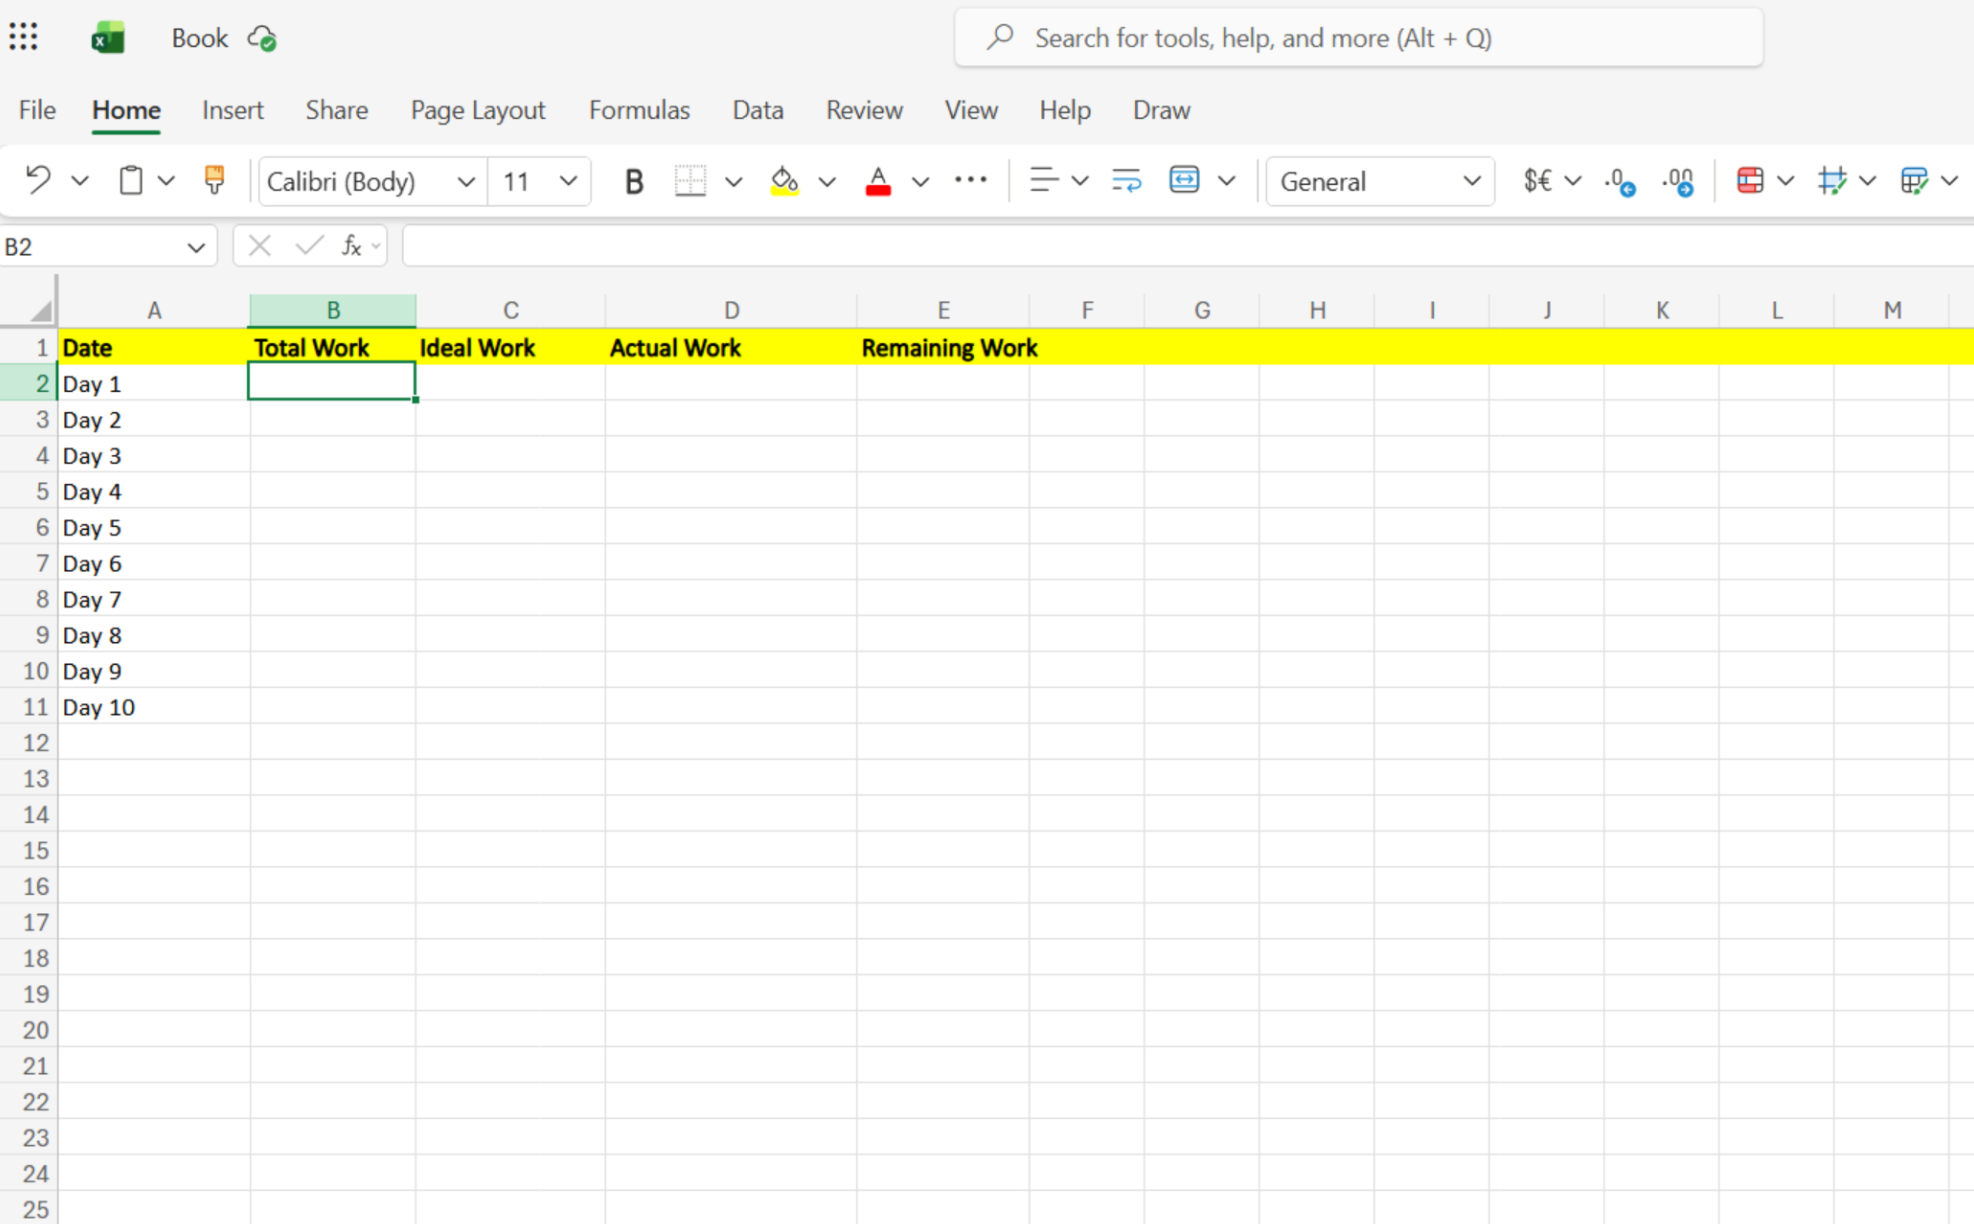Click the formula bar cancel X
The height and width of the screenshot is (1224, 1974).
[x=260, y=246]
